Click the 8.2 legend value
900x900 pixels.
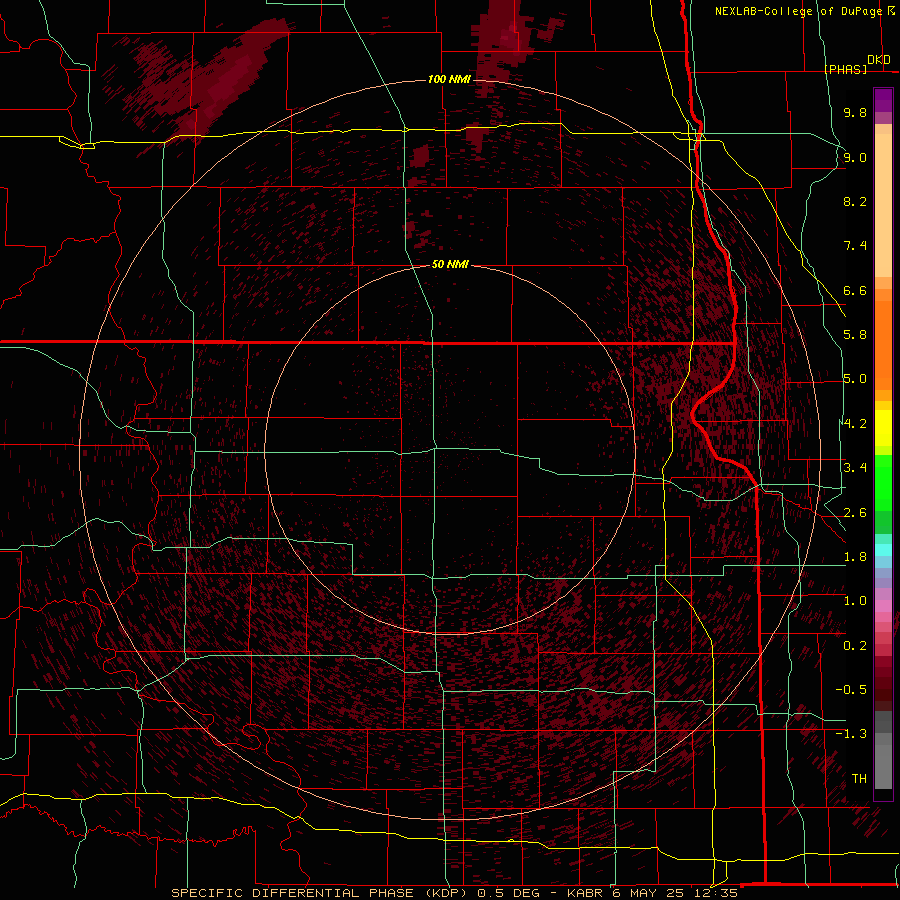tap(855, 201)
